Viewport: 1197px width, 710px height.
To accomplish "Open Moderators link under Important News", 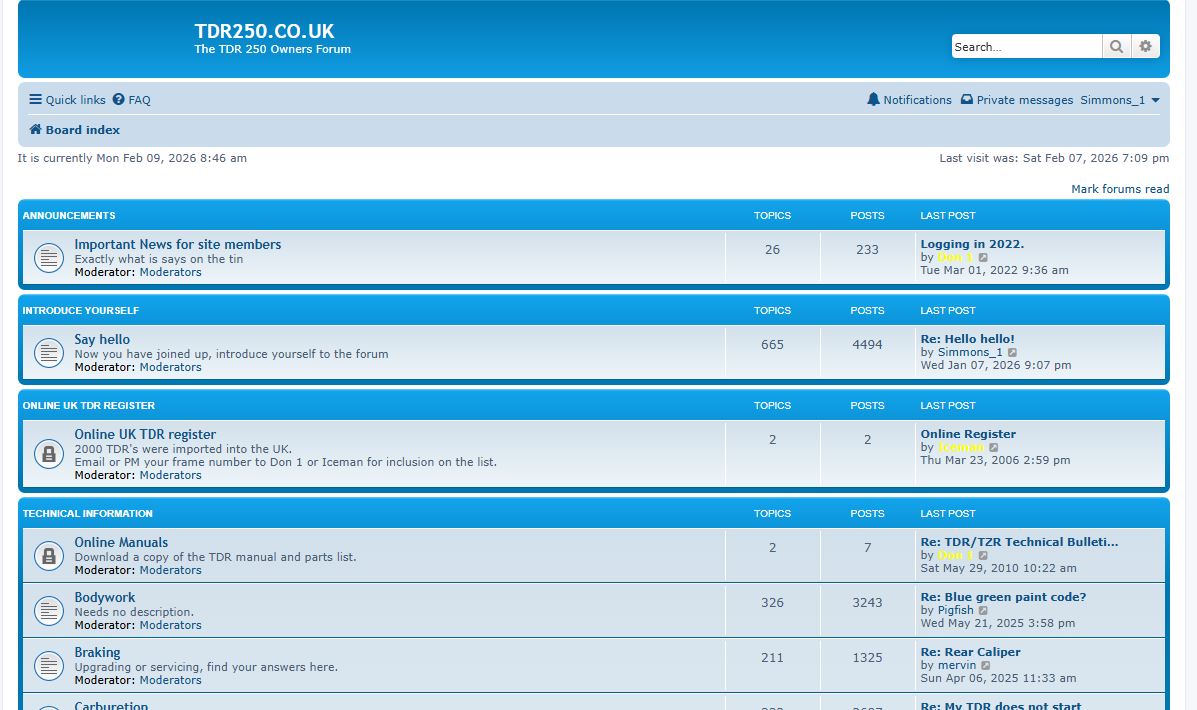I will pyautogui.click(x=170, y=272).
